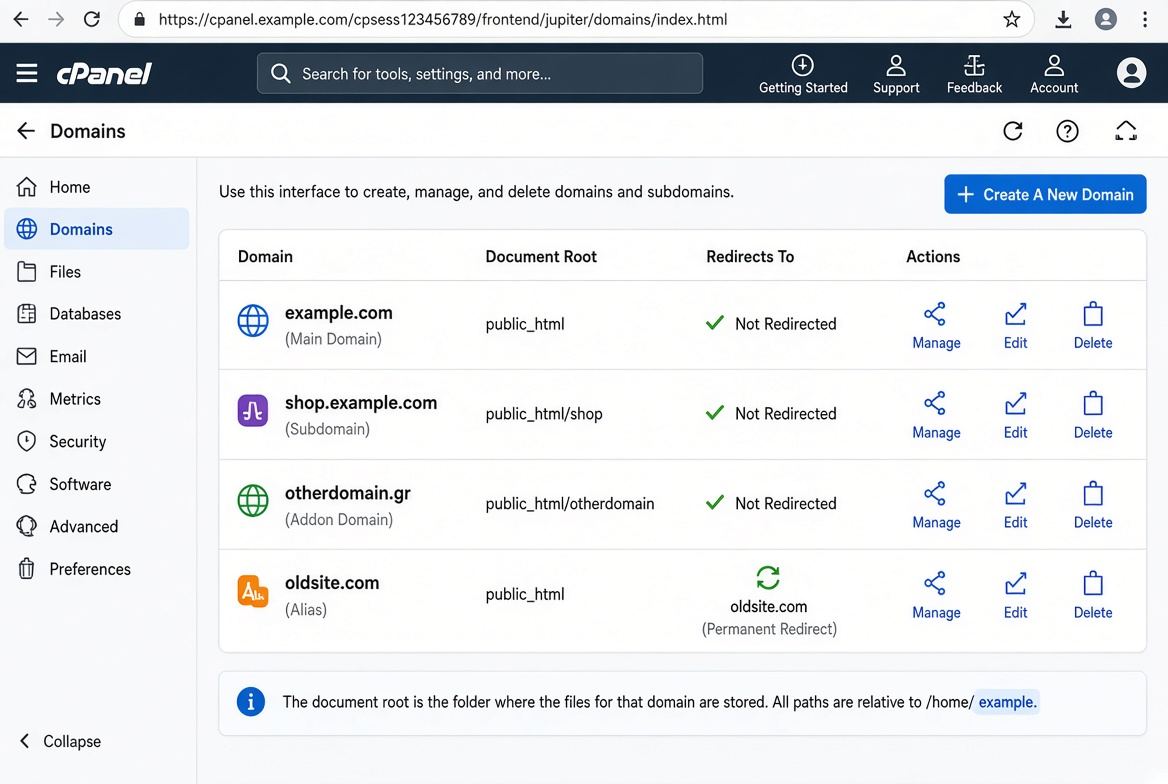This screenshot has height=784, width=1168.
Task: Open the browser three-dot menu
Action: coord(1145,19)
